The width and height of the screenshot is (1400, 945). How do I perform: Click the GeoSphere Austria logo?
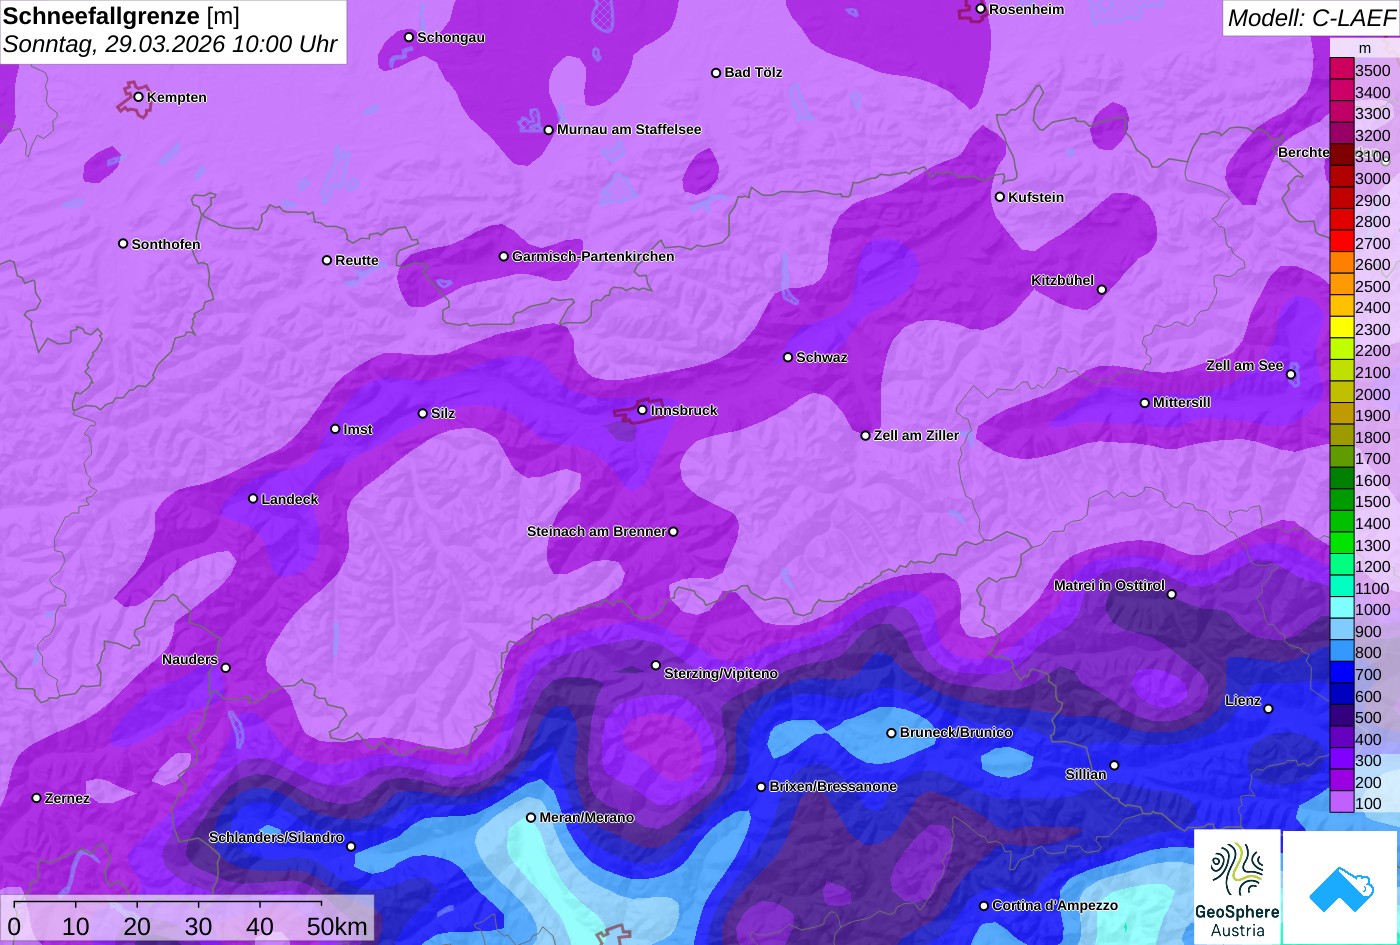(1237, 887)
